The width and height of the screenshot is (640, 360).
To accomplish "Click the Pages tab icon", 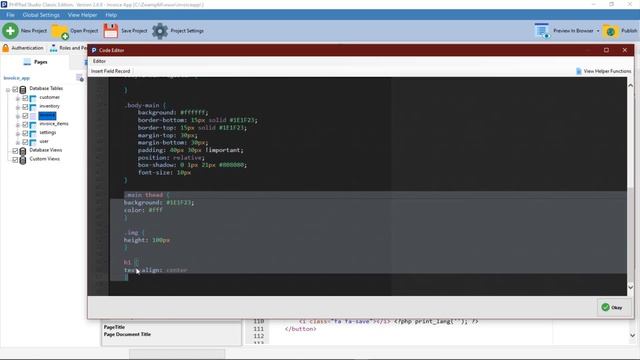I will pyautogui.click(x=27, y=62).
